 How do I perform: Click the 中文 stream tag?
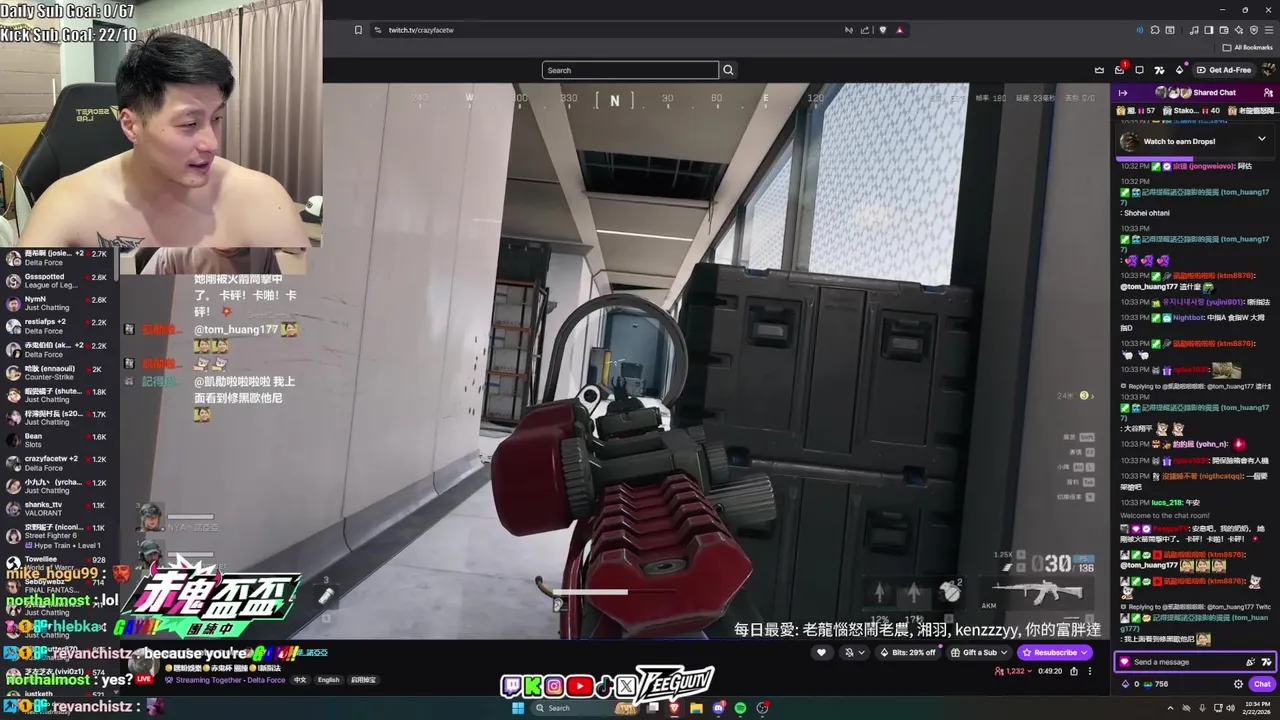pos(300,680)
